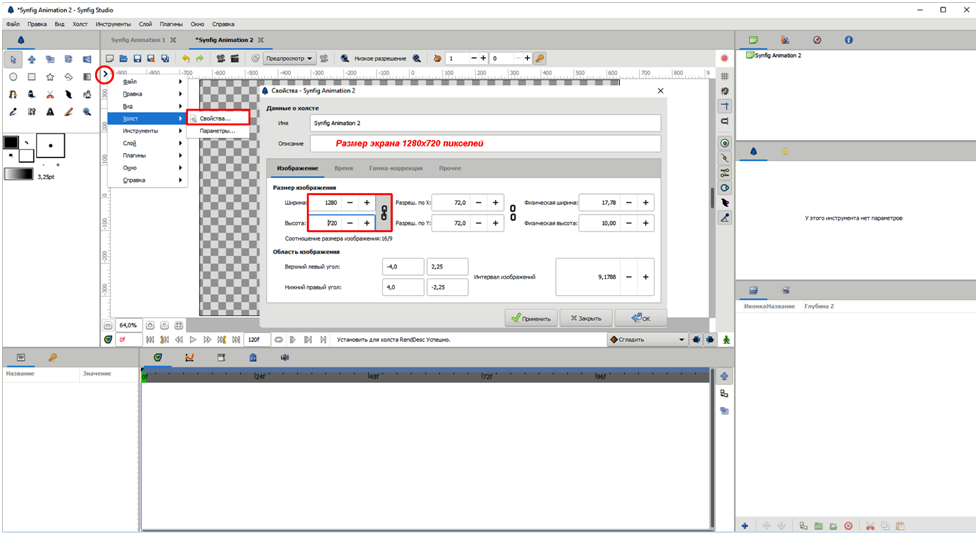The image size is (978, 535).
Task: Click the white fill color swatch
Action: click(x=26, y=155)
